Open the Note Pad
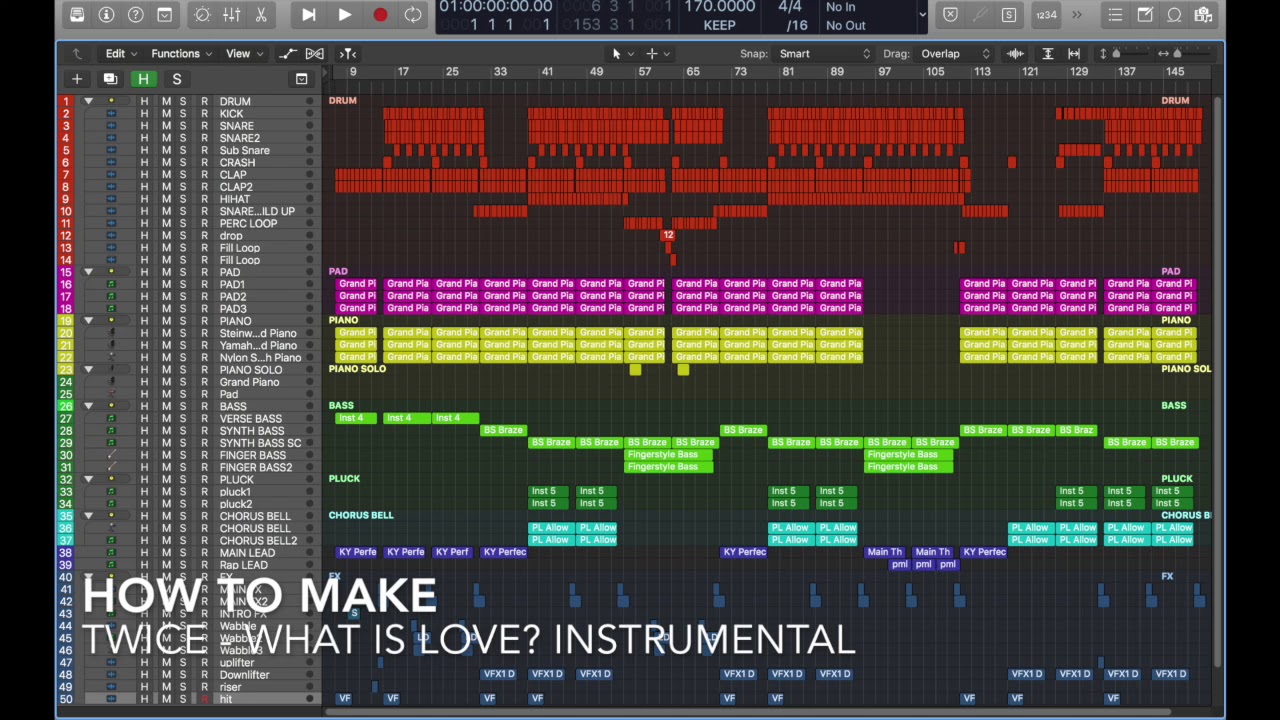This screenshot has width=1280, height=720. click(1145, 15)
